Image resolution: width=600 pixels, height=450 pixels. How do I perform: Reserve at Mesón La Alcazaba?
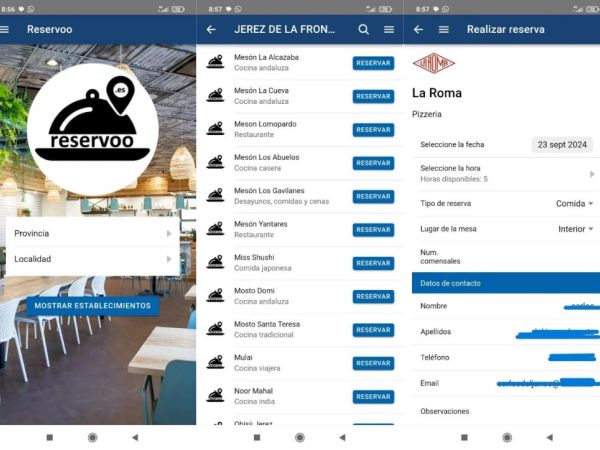[373, 63]
